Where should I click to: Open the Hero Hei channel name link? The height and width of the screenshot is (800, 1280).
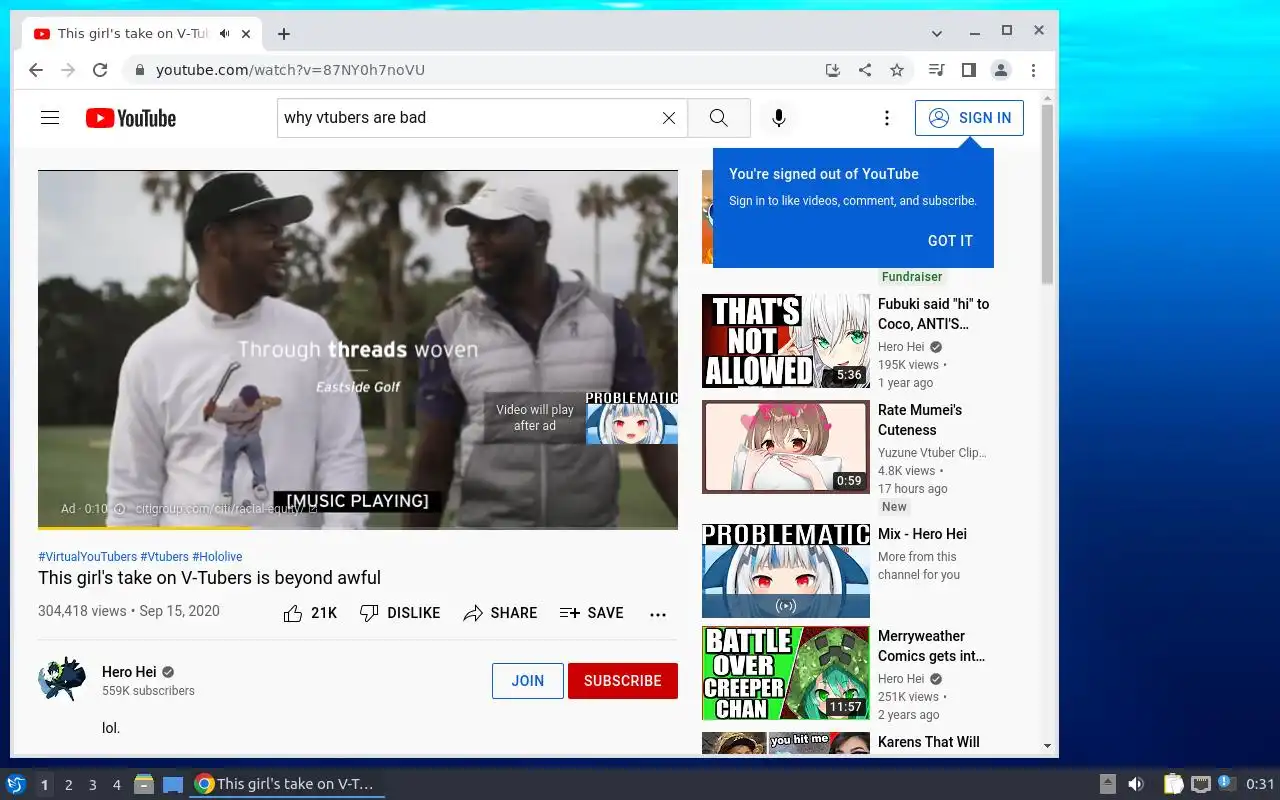(x=129, y=672)
